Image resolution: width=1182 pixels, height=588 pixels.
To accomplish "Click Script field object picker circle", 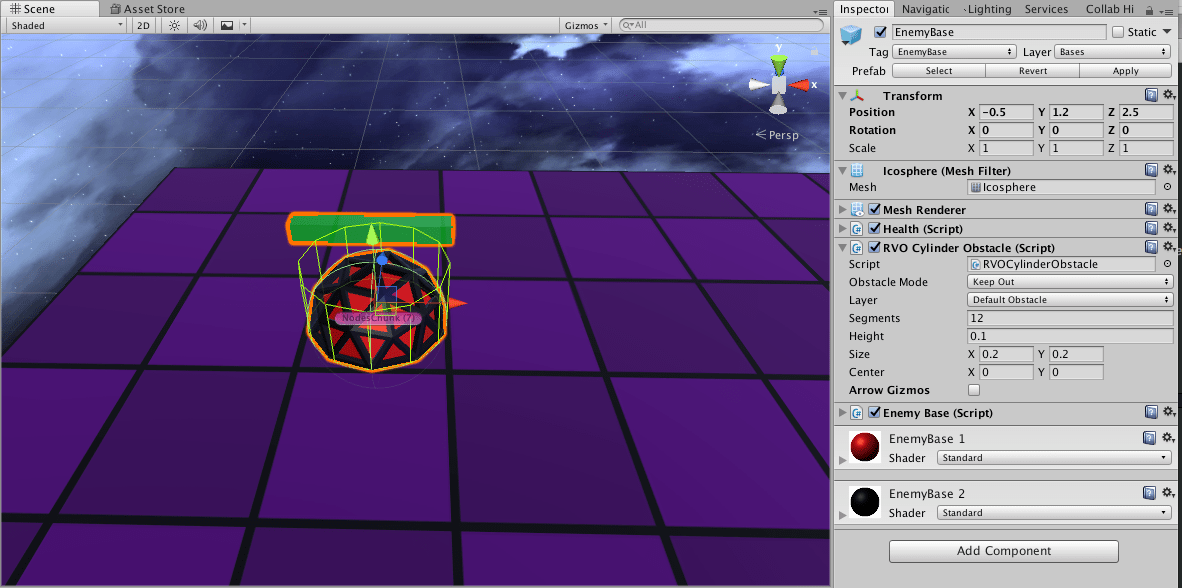I will pyautogui.click(x=1167, y=264).
